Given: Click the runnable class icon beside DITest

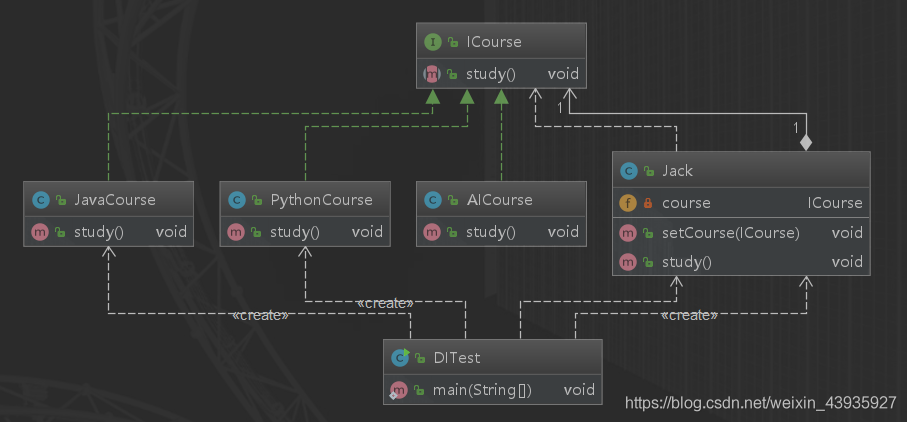Looking at the screenshot, I should [400, 358].
